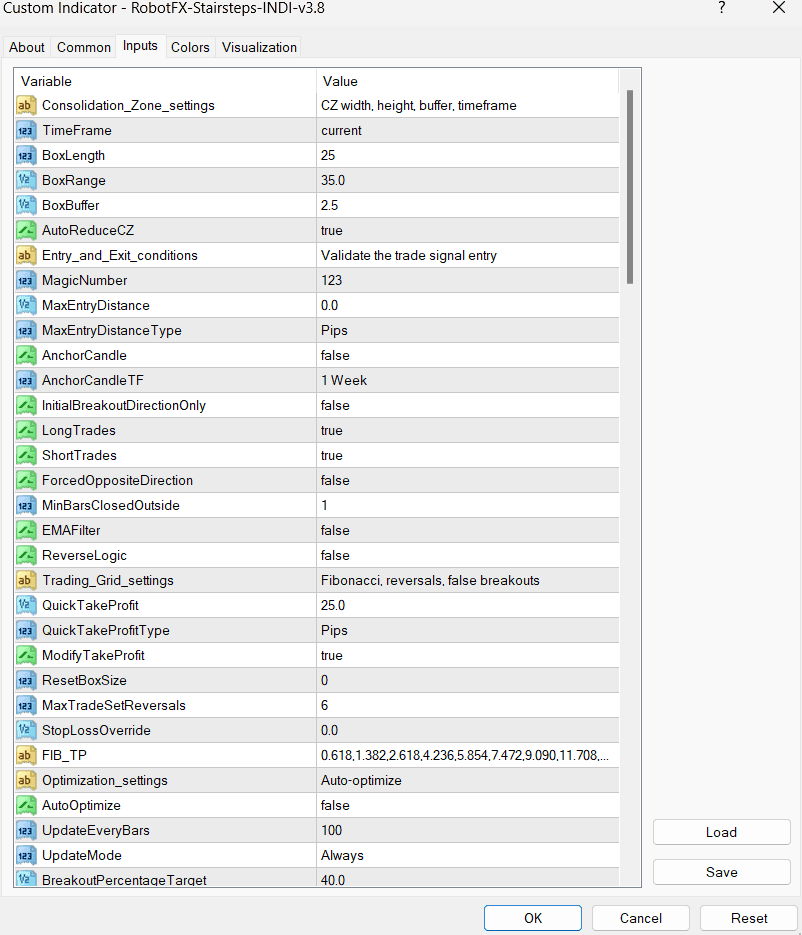Viewport: 802px width, 935px height.
Task: Click the double-type icon beside BoxRange
Action: point(26,181)
